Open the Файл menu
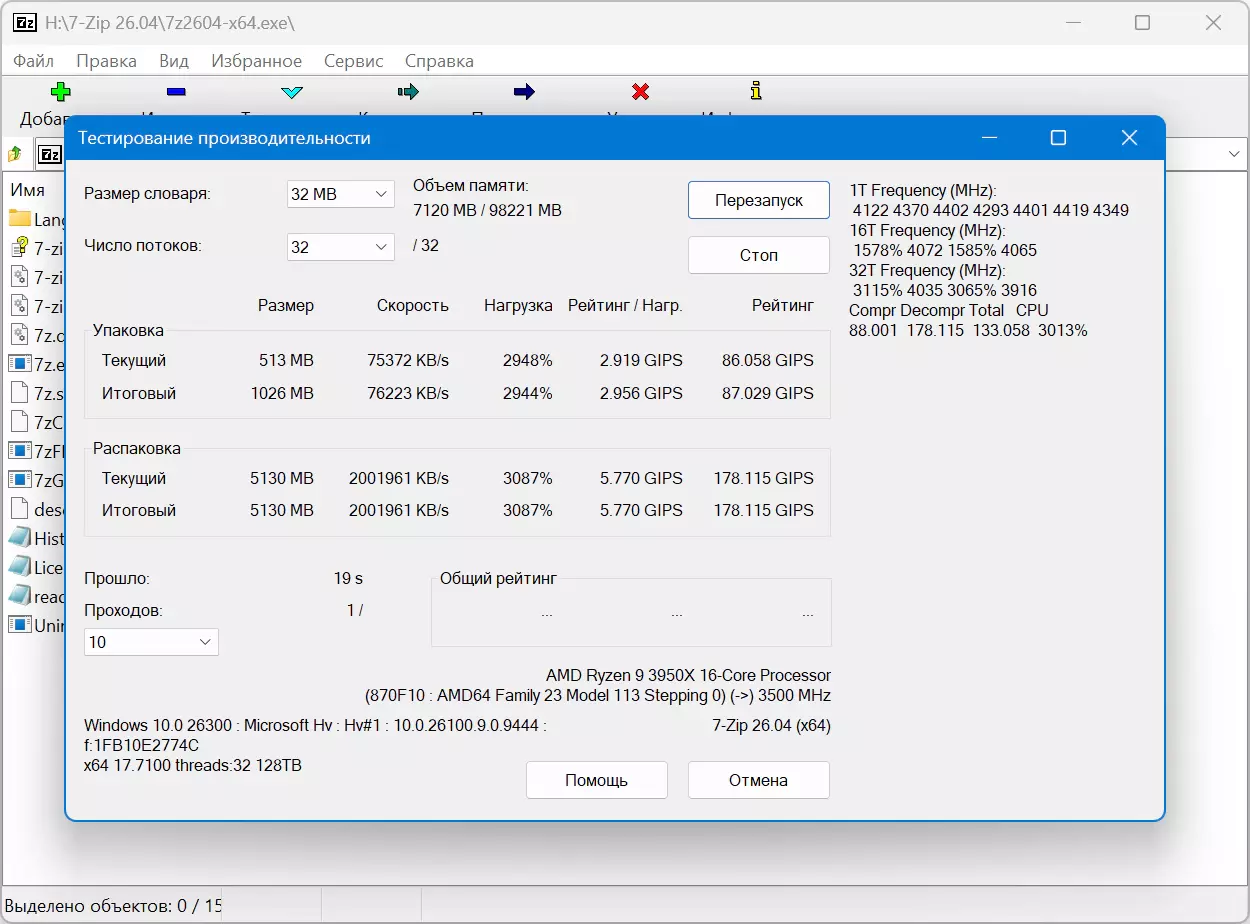This screenshot has height=924, width=1250. click(33, 61)
